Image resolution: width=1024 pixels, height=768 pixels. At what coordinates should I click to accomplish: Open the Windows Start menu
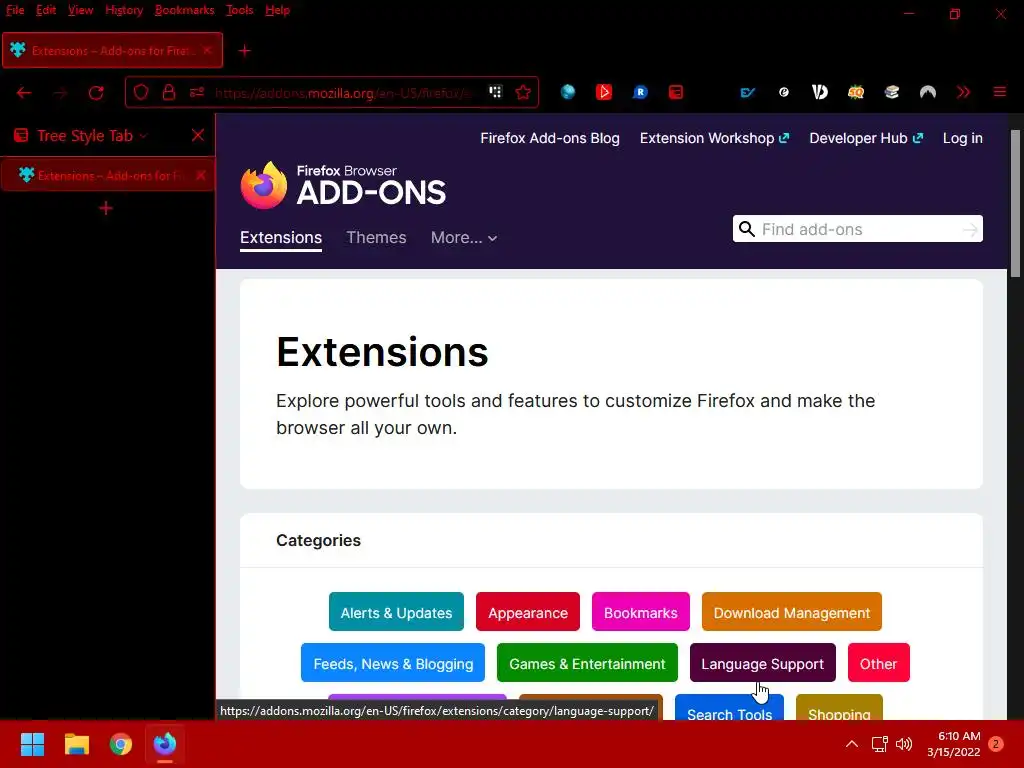(x=32, y=744)
